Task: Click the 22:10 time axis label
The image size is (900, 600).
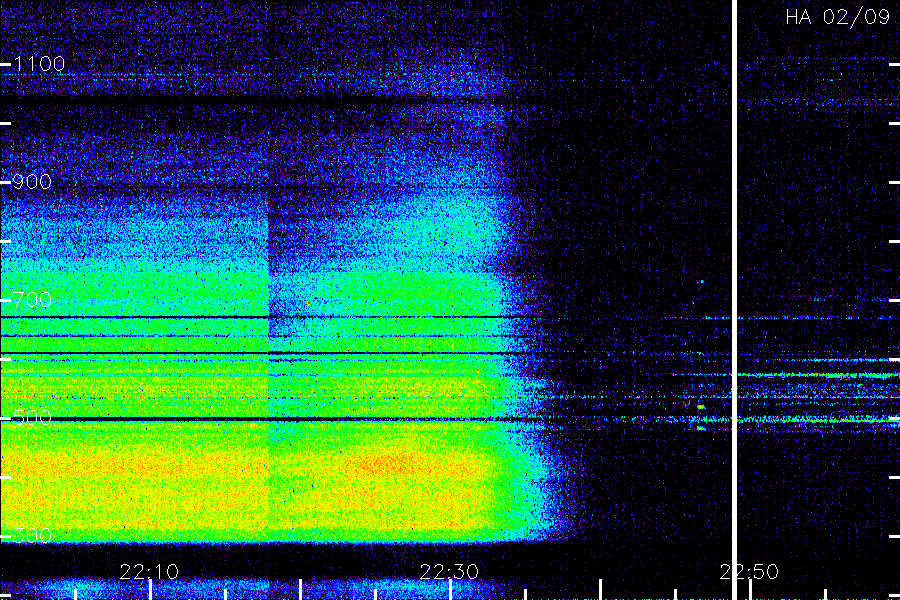Action: pos(149,572)
